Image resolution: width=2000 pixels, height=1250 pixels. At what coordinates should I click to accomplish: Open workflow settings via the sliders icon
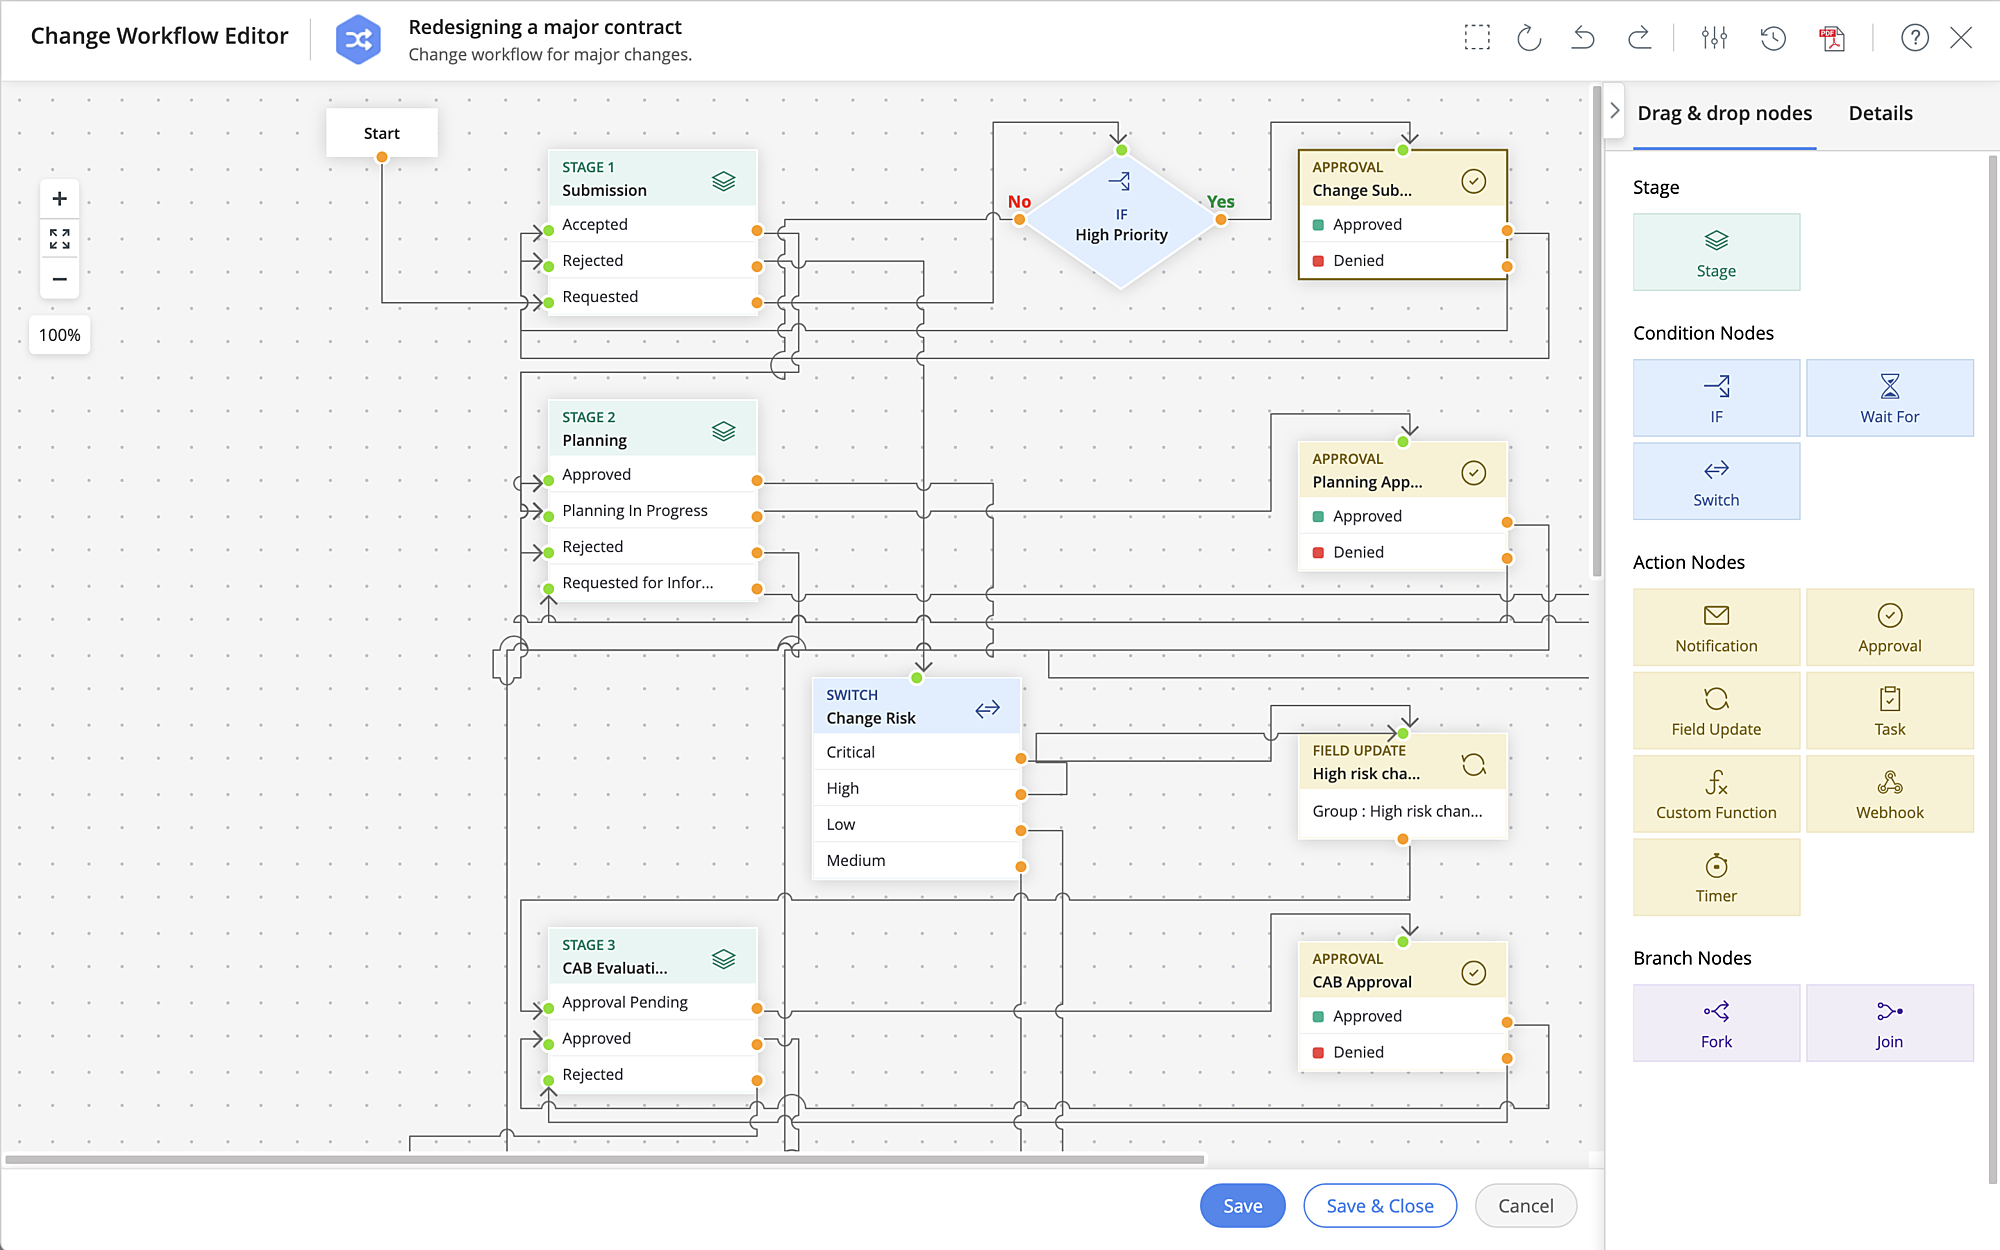1714,38
